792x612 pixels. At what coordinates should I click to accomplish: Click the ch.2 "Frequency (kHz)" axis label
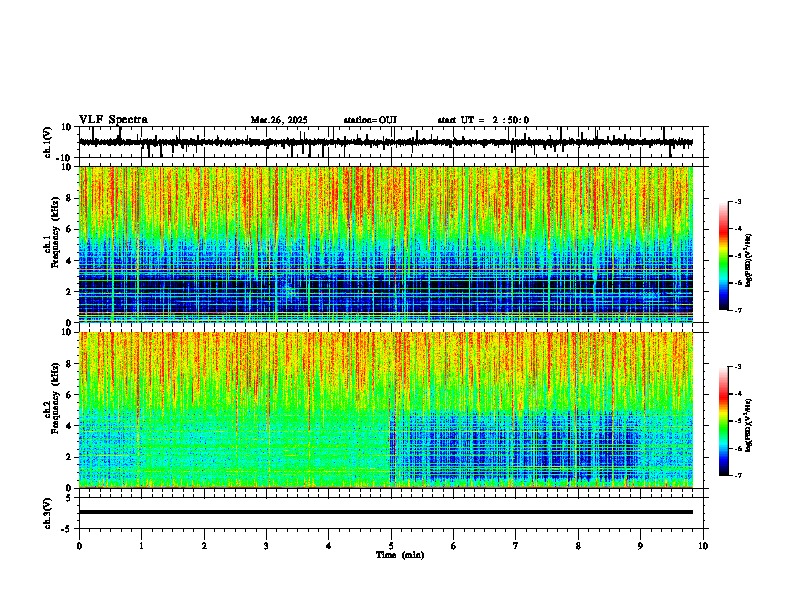pyautogui.click(x=55, y=398)
